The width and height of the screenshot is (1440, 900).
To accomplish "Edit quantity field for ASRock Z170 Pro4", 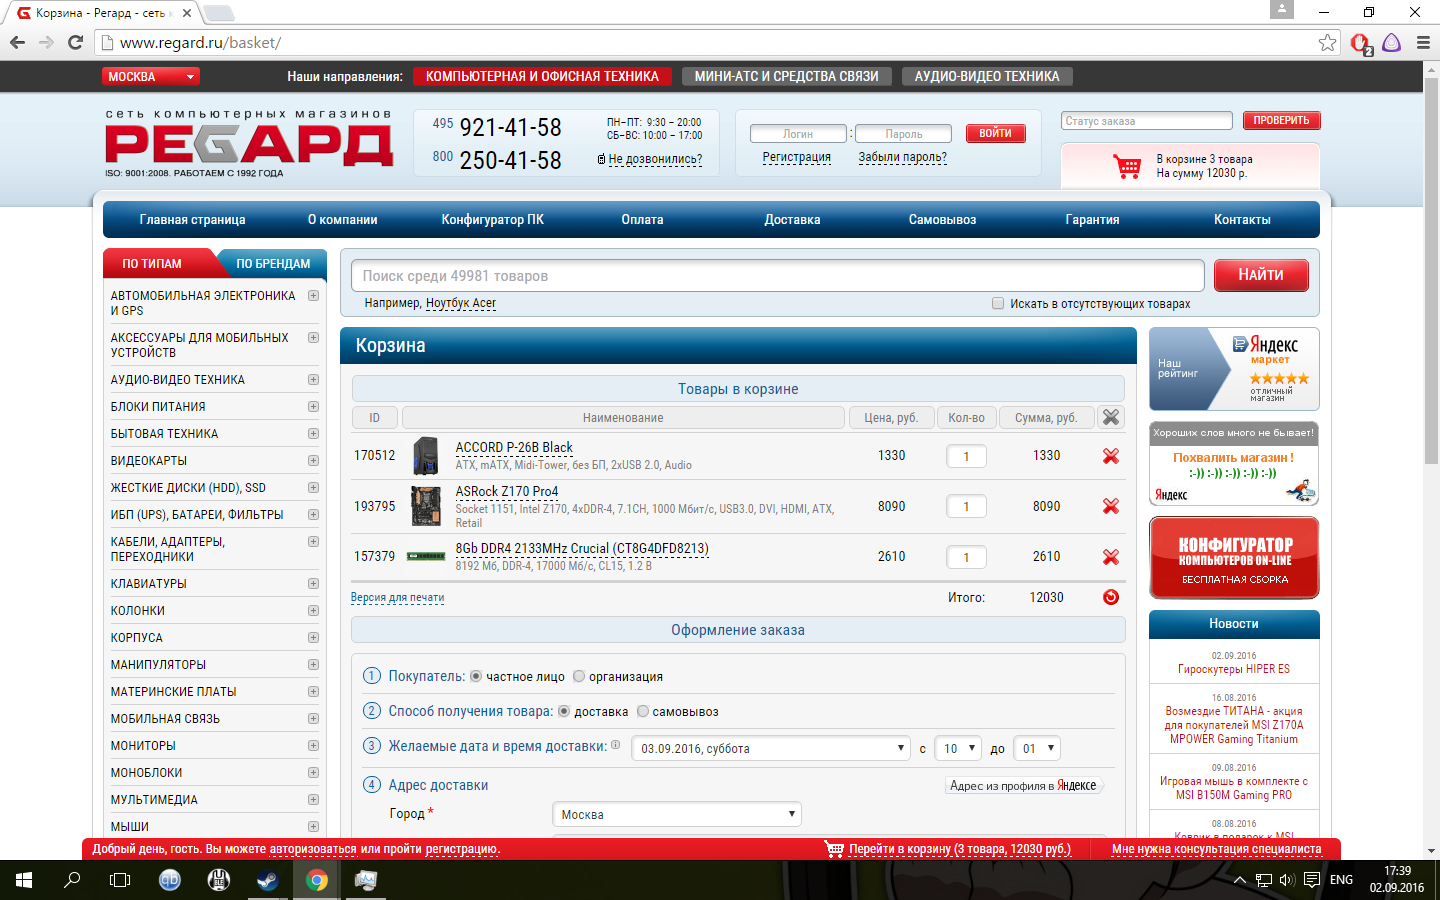I will pos(966,507).
